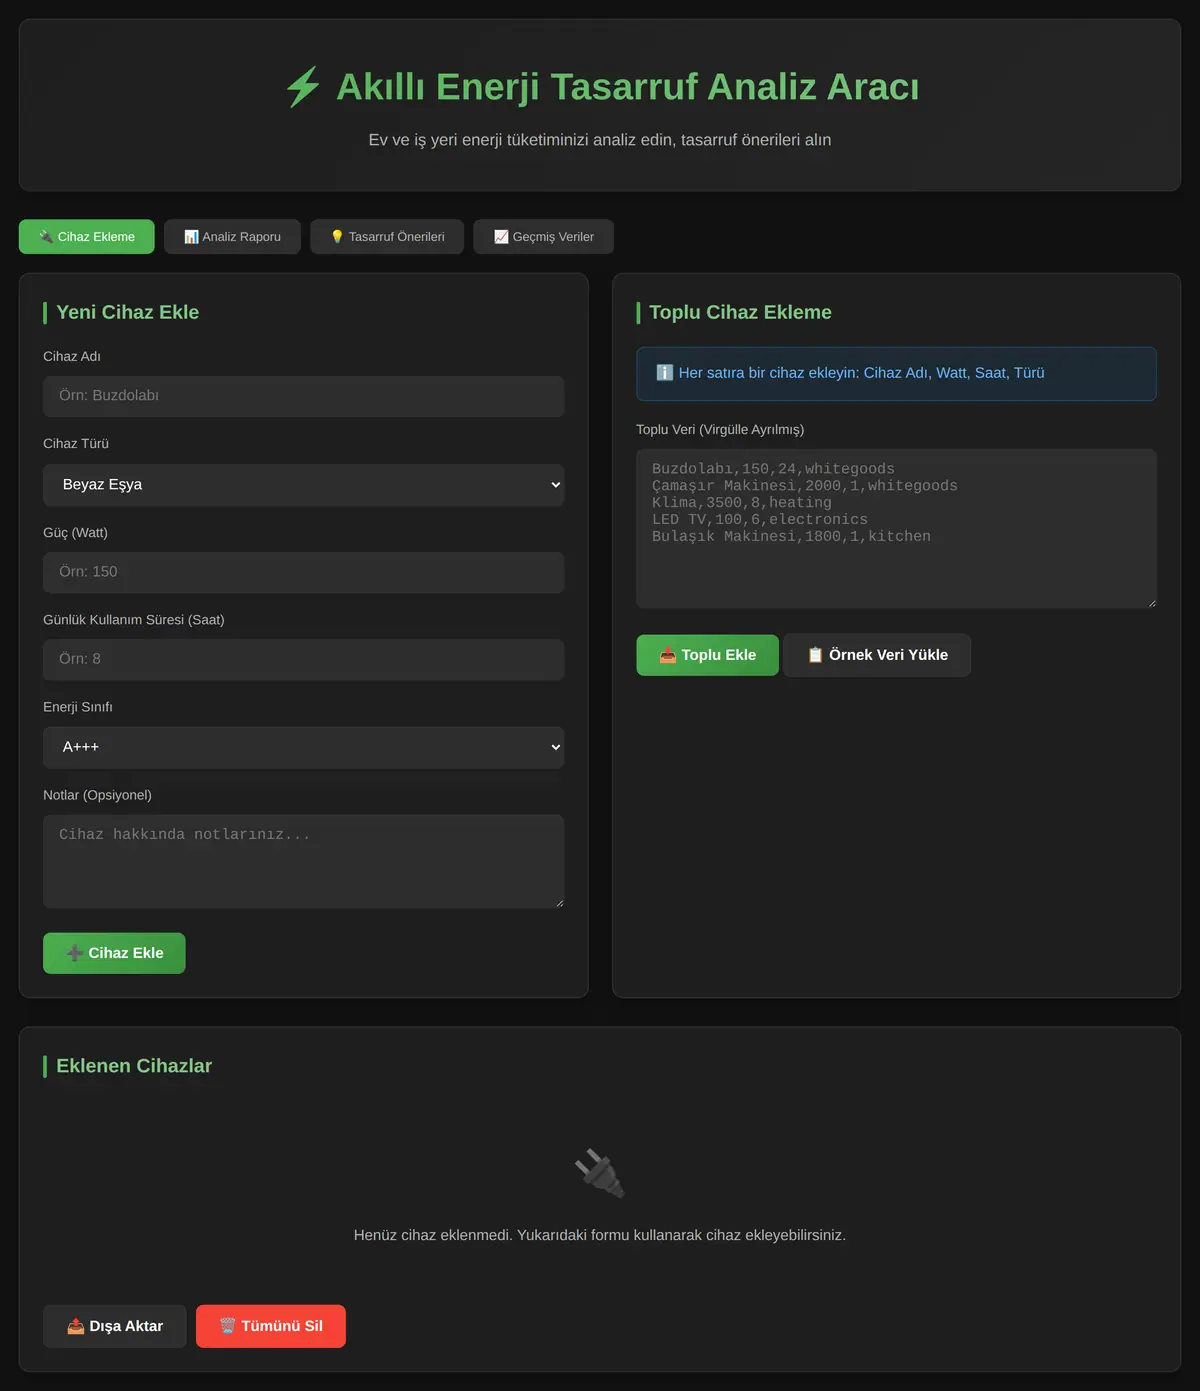Click the Eklenen Cihazlar heading
The image size is (1200, 1391).
pyautogui.click(x=134, y=1066)
